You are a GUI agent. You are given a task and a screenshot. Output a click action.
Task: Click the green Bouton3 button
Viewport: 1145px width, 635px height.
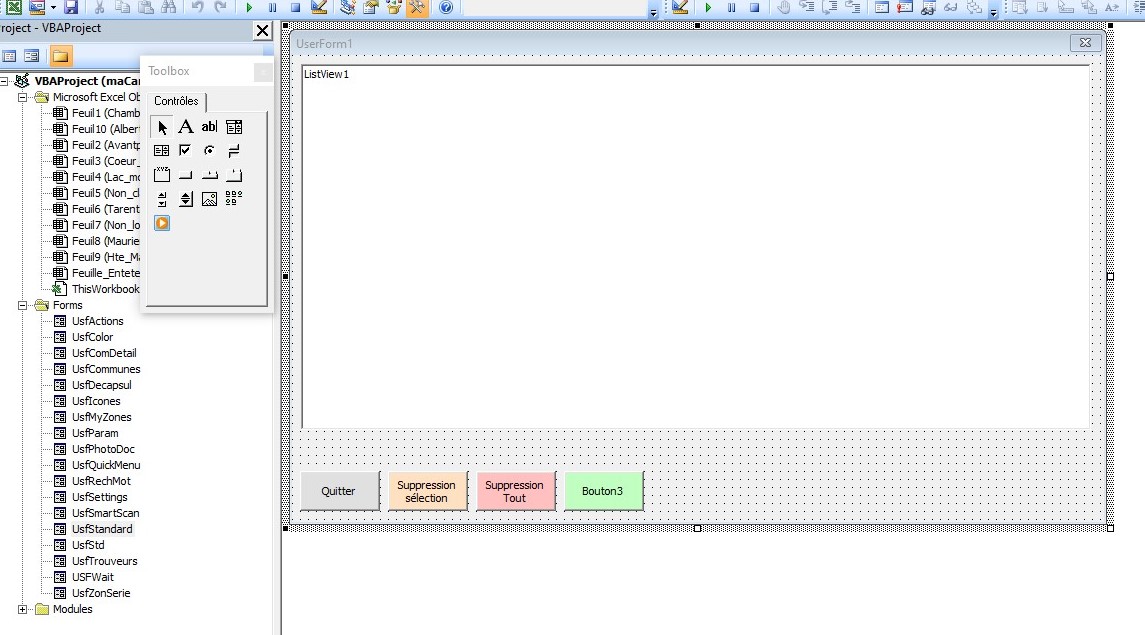point(603,491)
